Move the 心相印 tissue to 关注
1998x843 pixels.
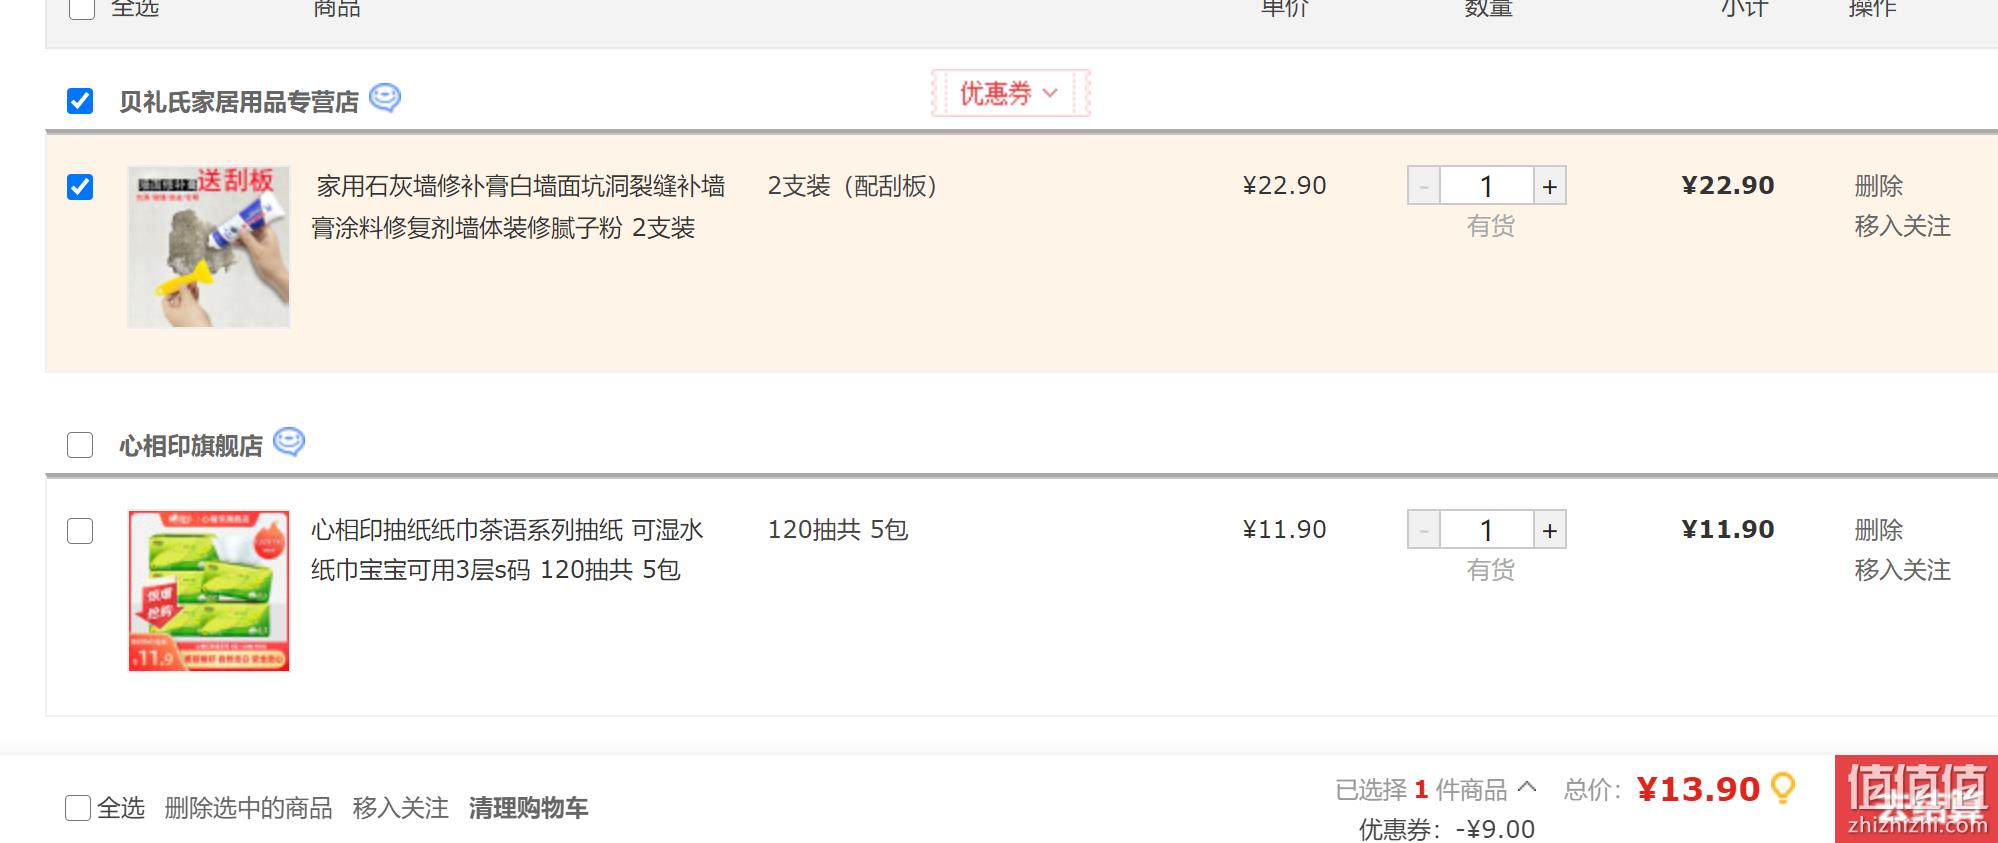pos(1902,570)
